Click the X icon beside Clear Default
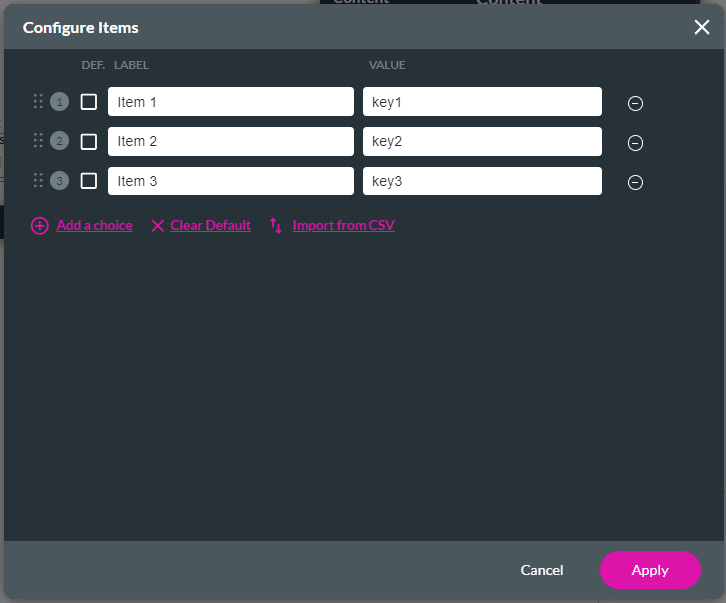The image size is (726, 603). 157,226
